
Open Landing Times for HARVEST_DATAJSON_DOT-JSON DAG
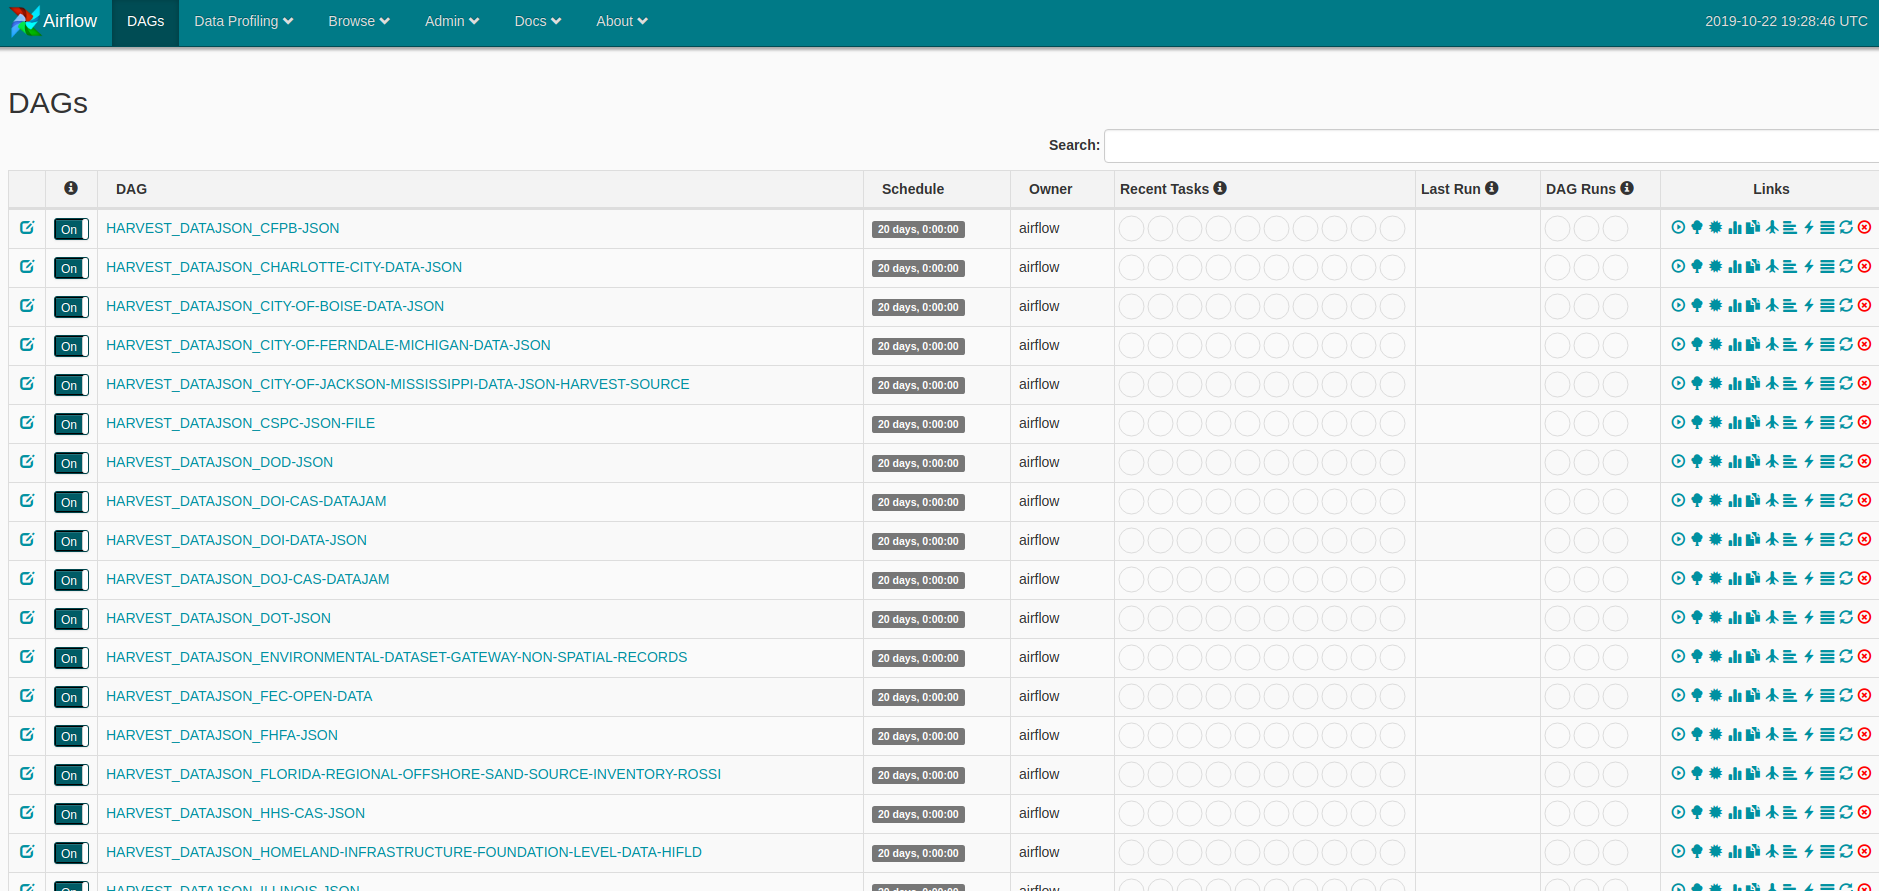pos(1772,618)
